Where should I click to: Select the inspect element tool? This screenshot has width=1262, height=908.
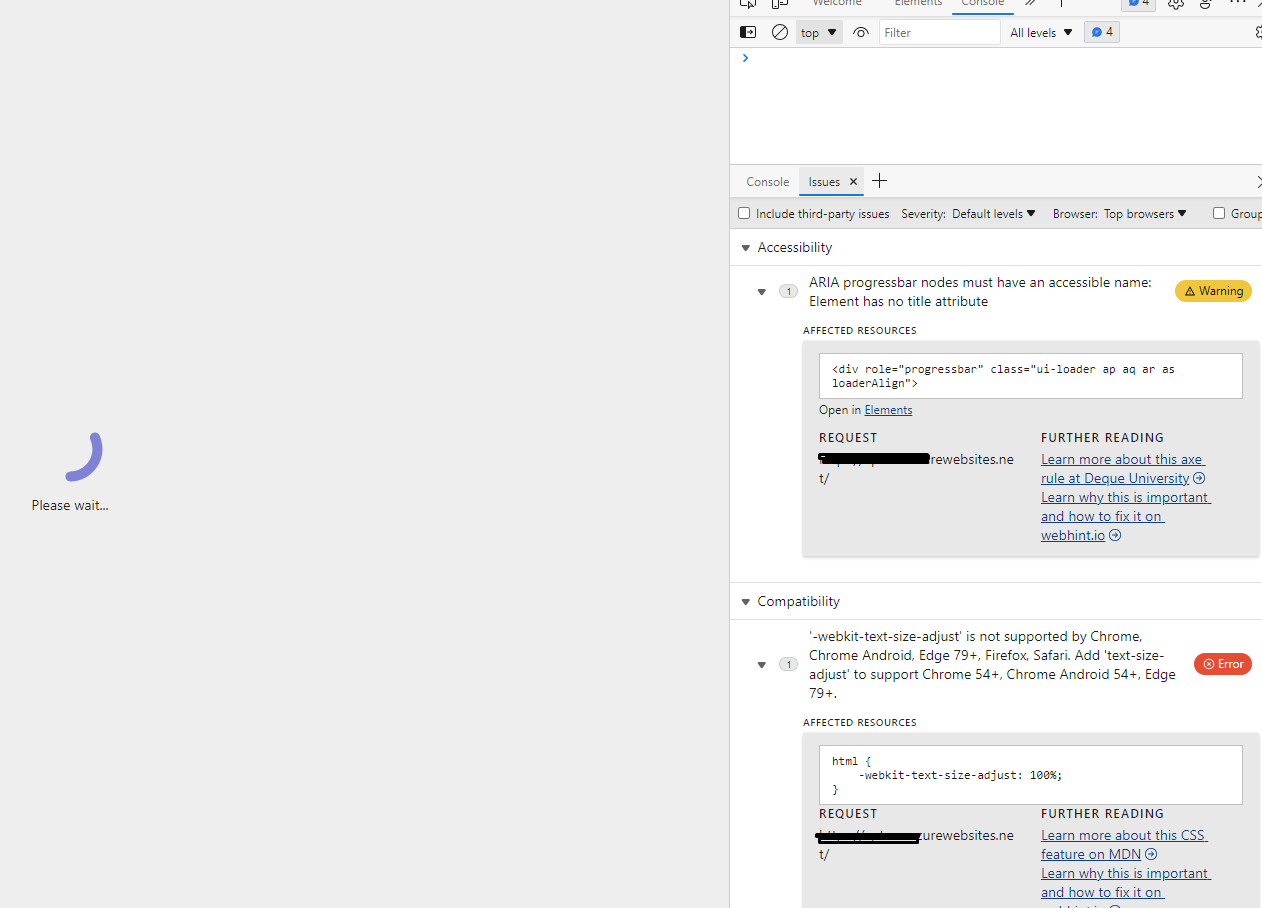coord(748,4)
